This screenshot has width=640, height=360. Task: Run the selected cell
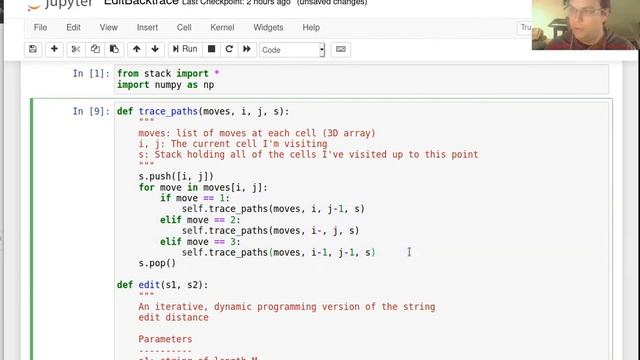[185, 49]
